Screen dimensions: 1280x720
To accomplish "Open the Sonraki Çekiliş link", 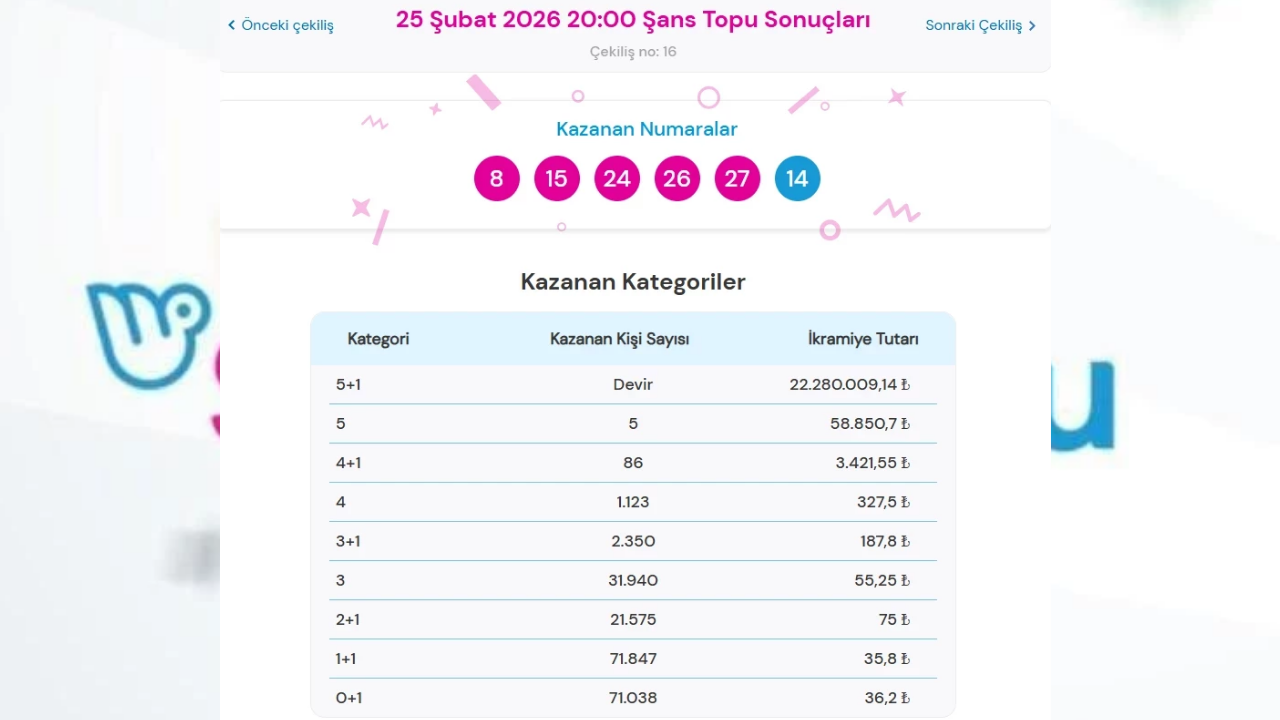I will pos(973,25).
